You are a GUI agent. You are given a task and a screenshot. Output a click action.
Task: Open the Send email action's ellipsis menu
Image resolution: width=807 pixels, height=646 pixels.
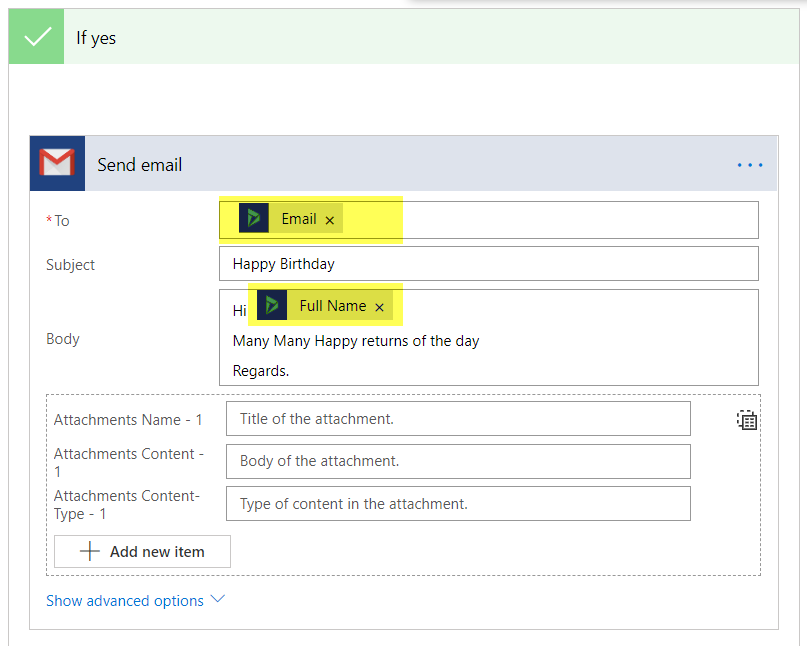pyautogui.click(x=749, y=165)
